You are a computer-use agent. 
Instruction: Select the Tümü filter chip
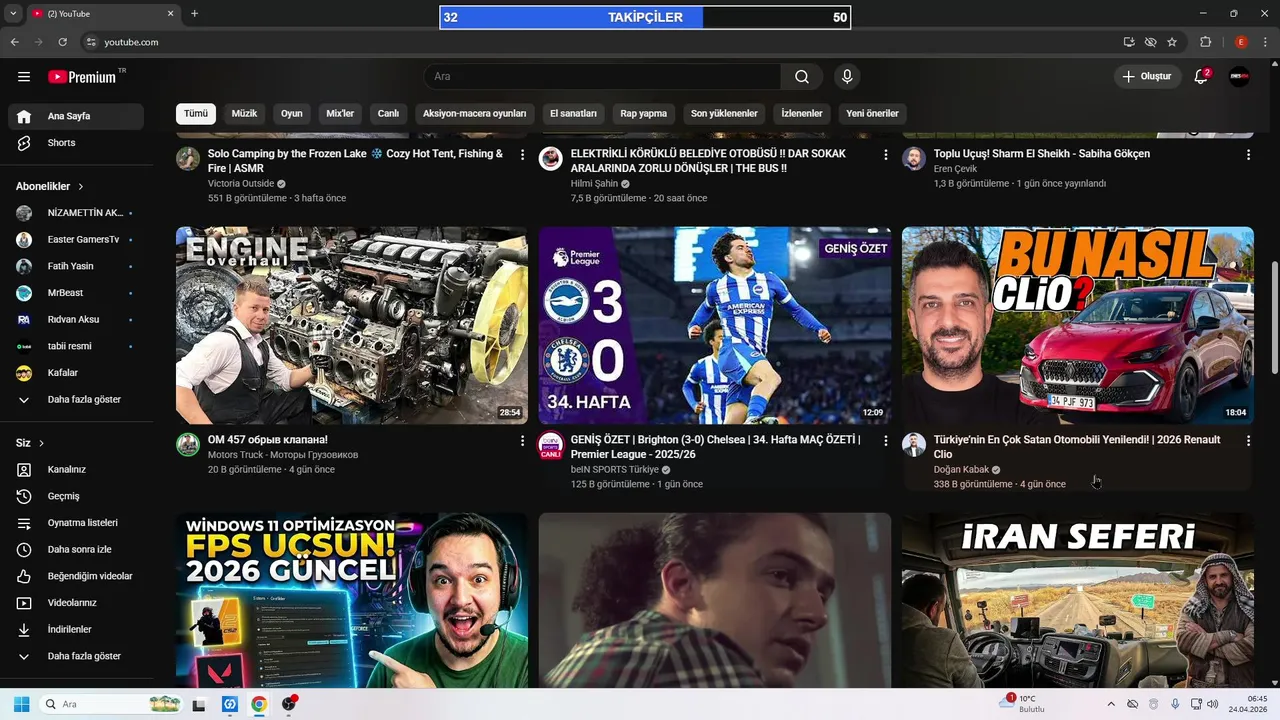[x=196, y=113]
